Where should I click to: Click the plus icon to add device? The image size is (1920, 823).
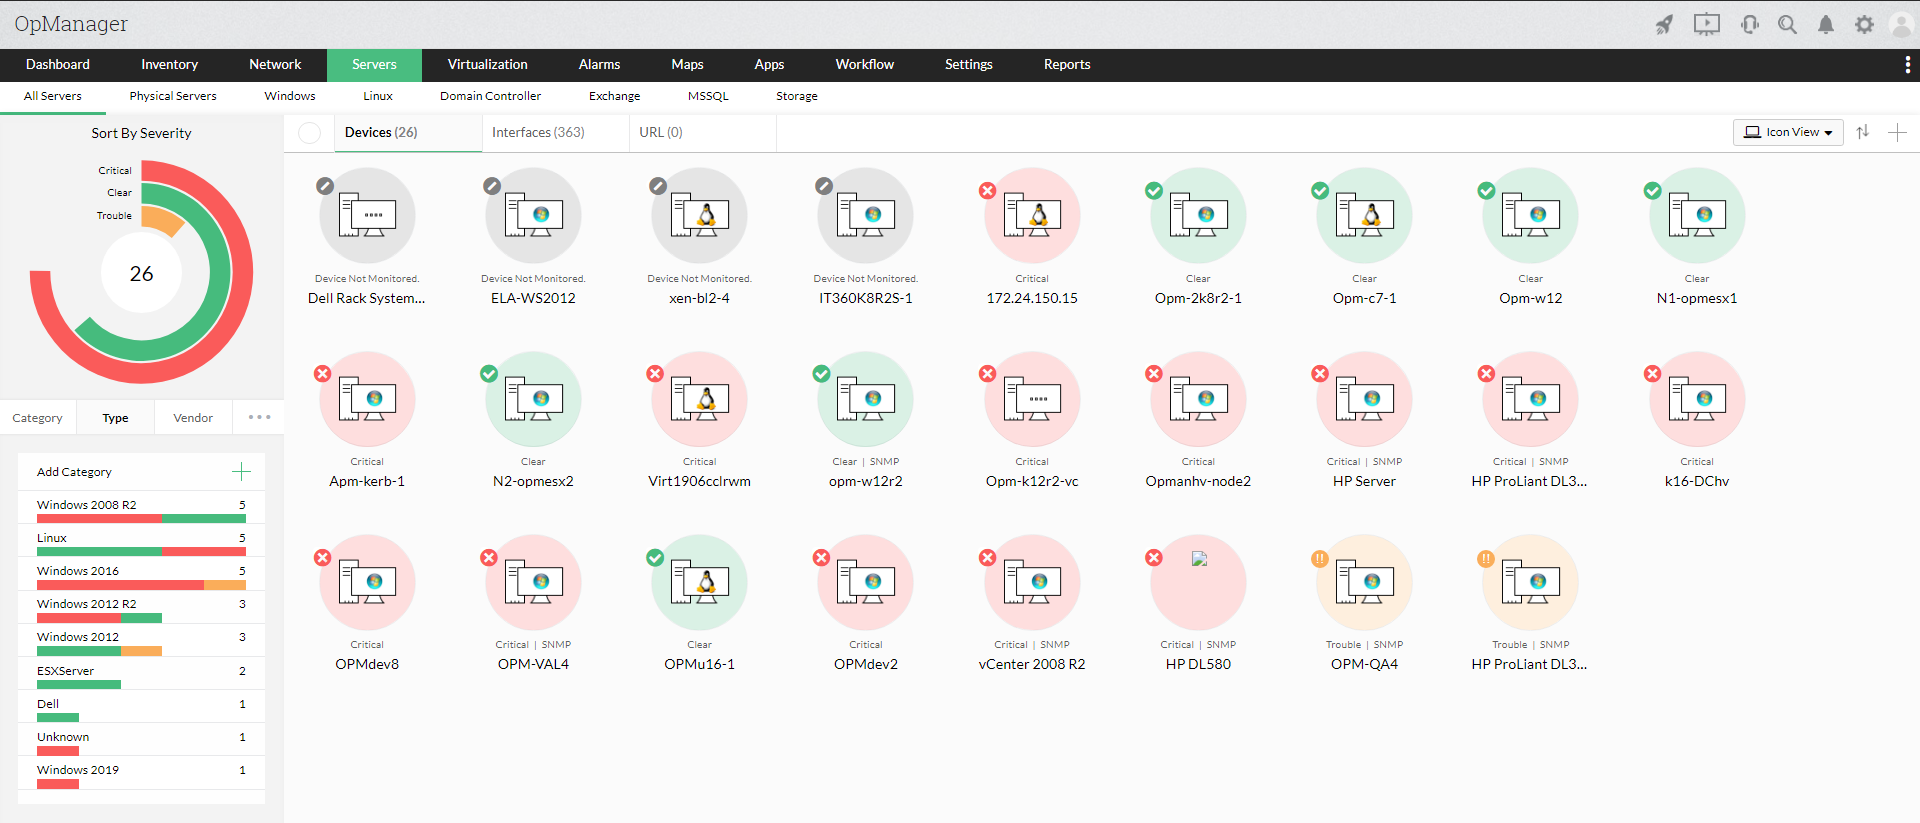pos(1897,132)
